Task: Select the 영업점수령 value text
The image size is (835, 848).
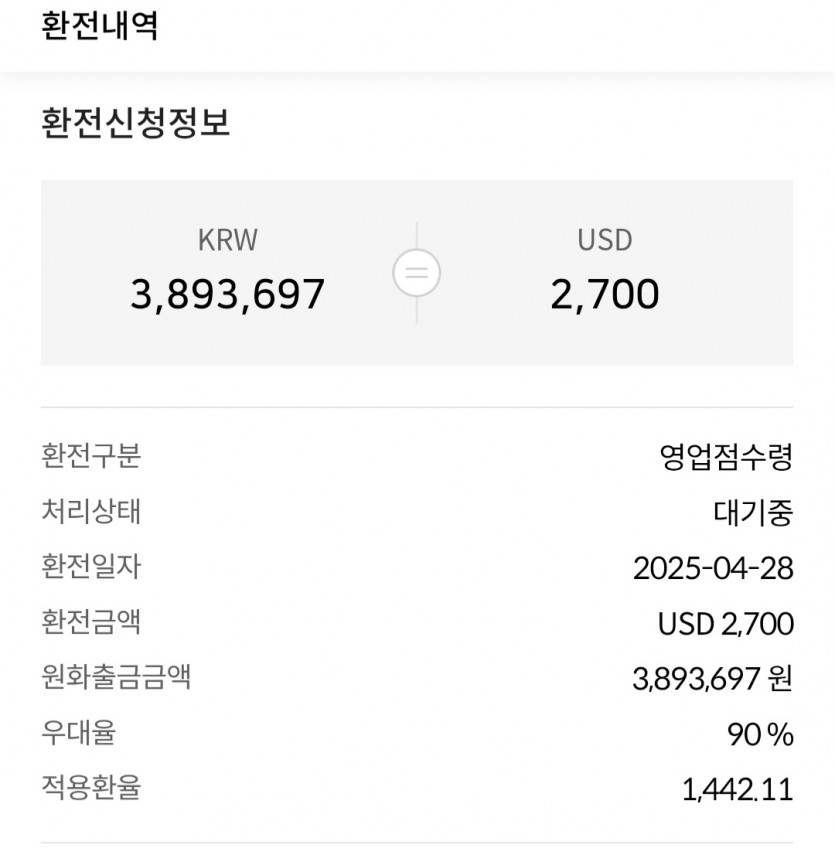Action: pyautogui.click(x=726, y=458)
